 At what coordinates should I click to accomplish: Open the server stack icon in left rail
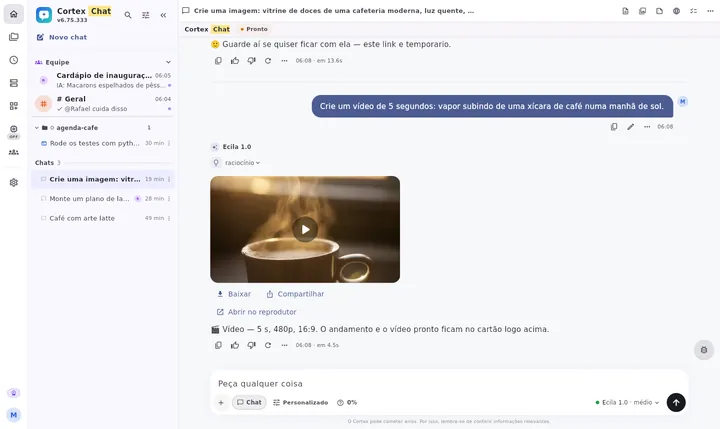[x=14, y=83]
